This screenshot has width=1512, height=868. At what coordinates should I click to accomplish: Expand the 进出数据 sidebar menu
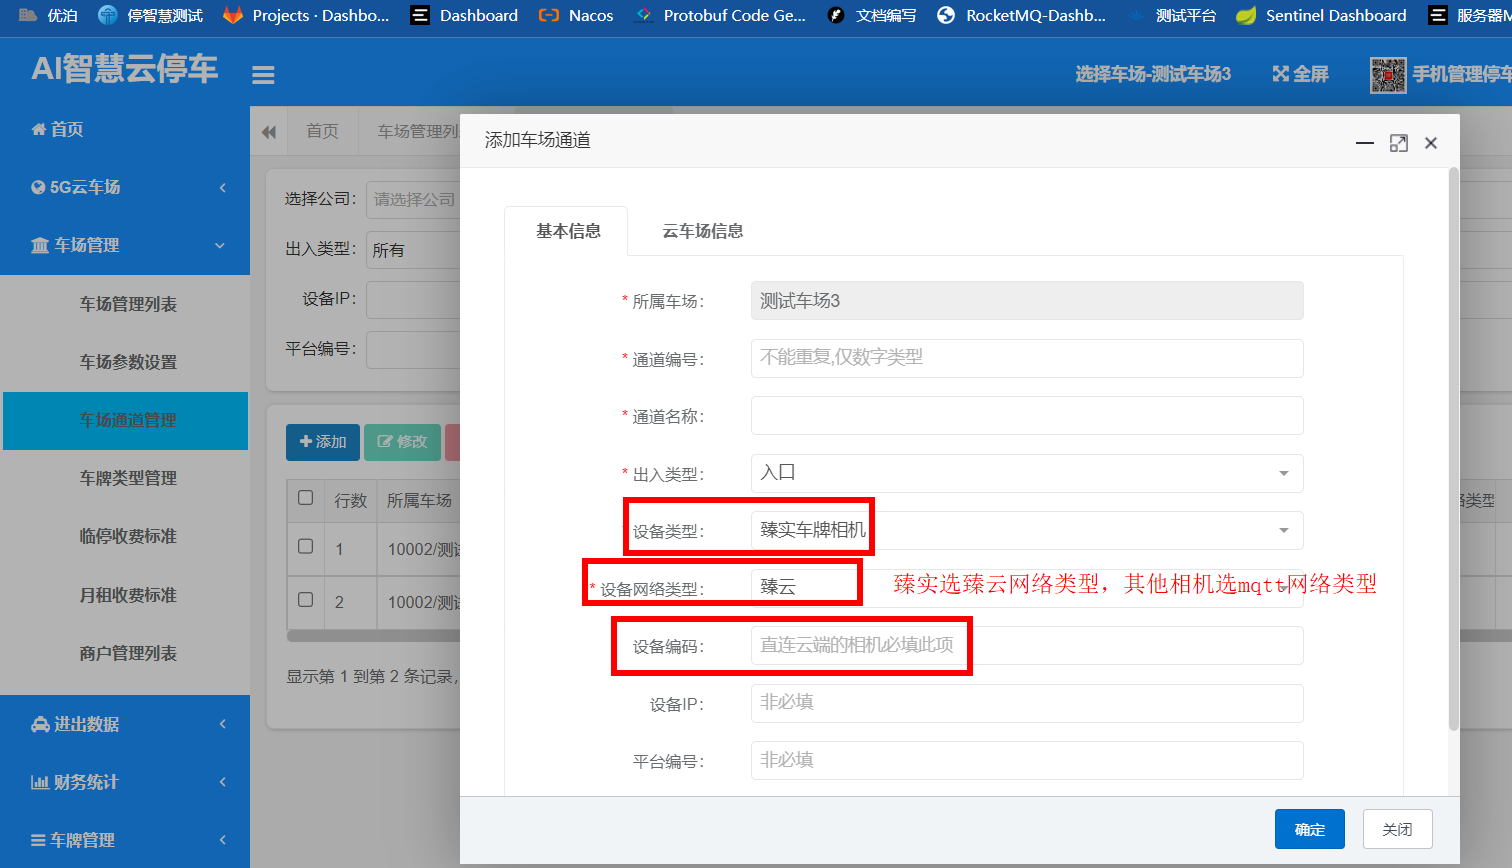point(124,724)
